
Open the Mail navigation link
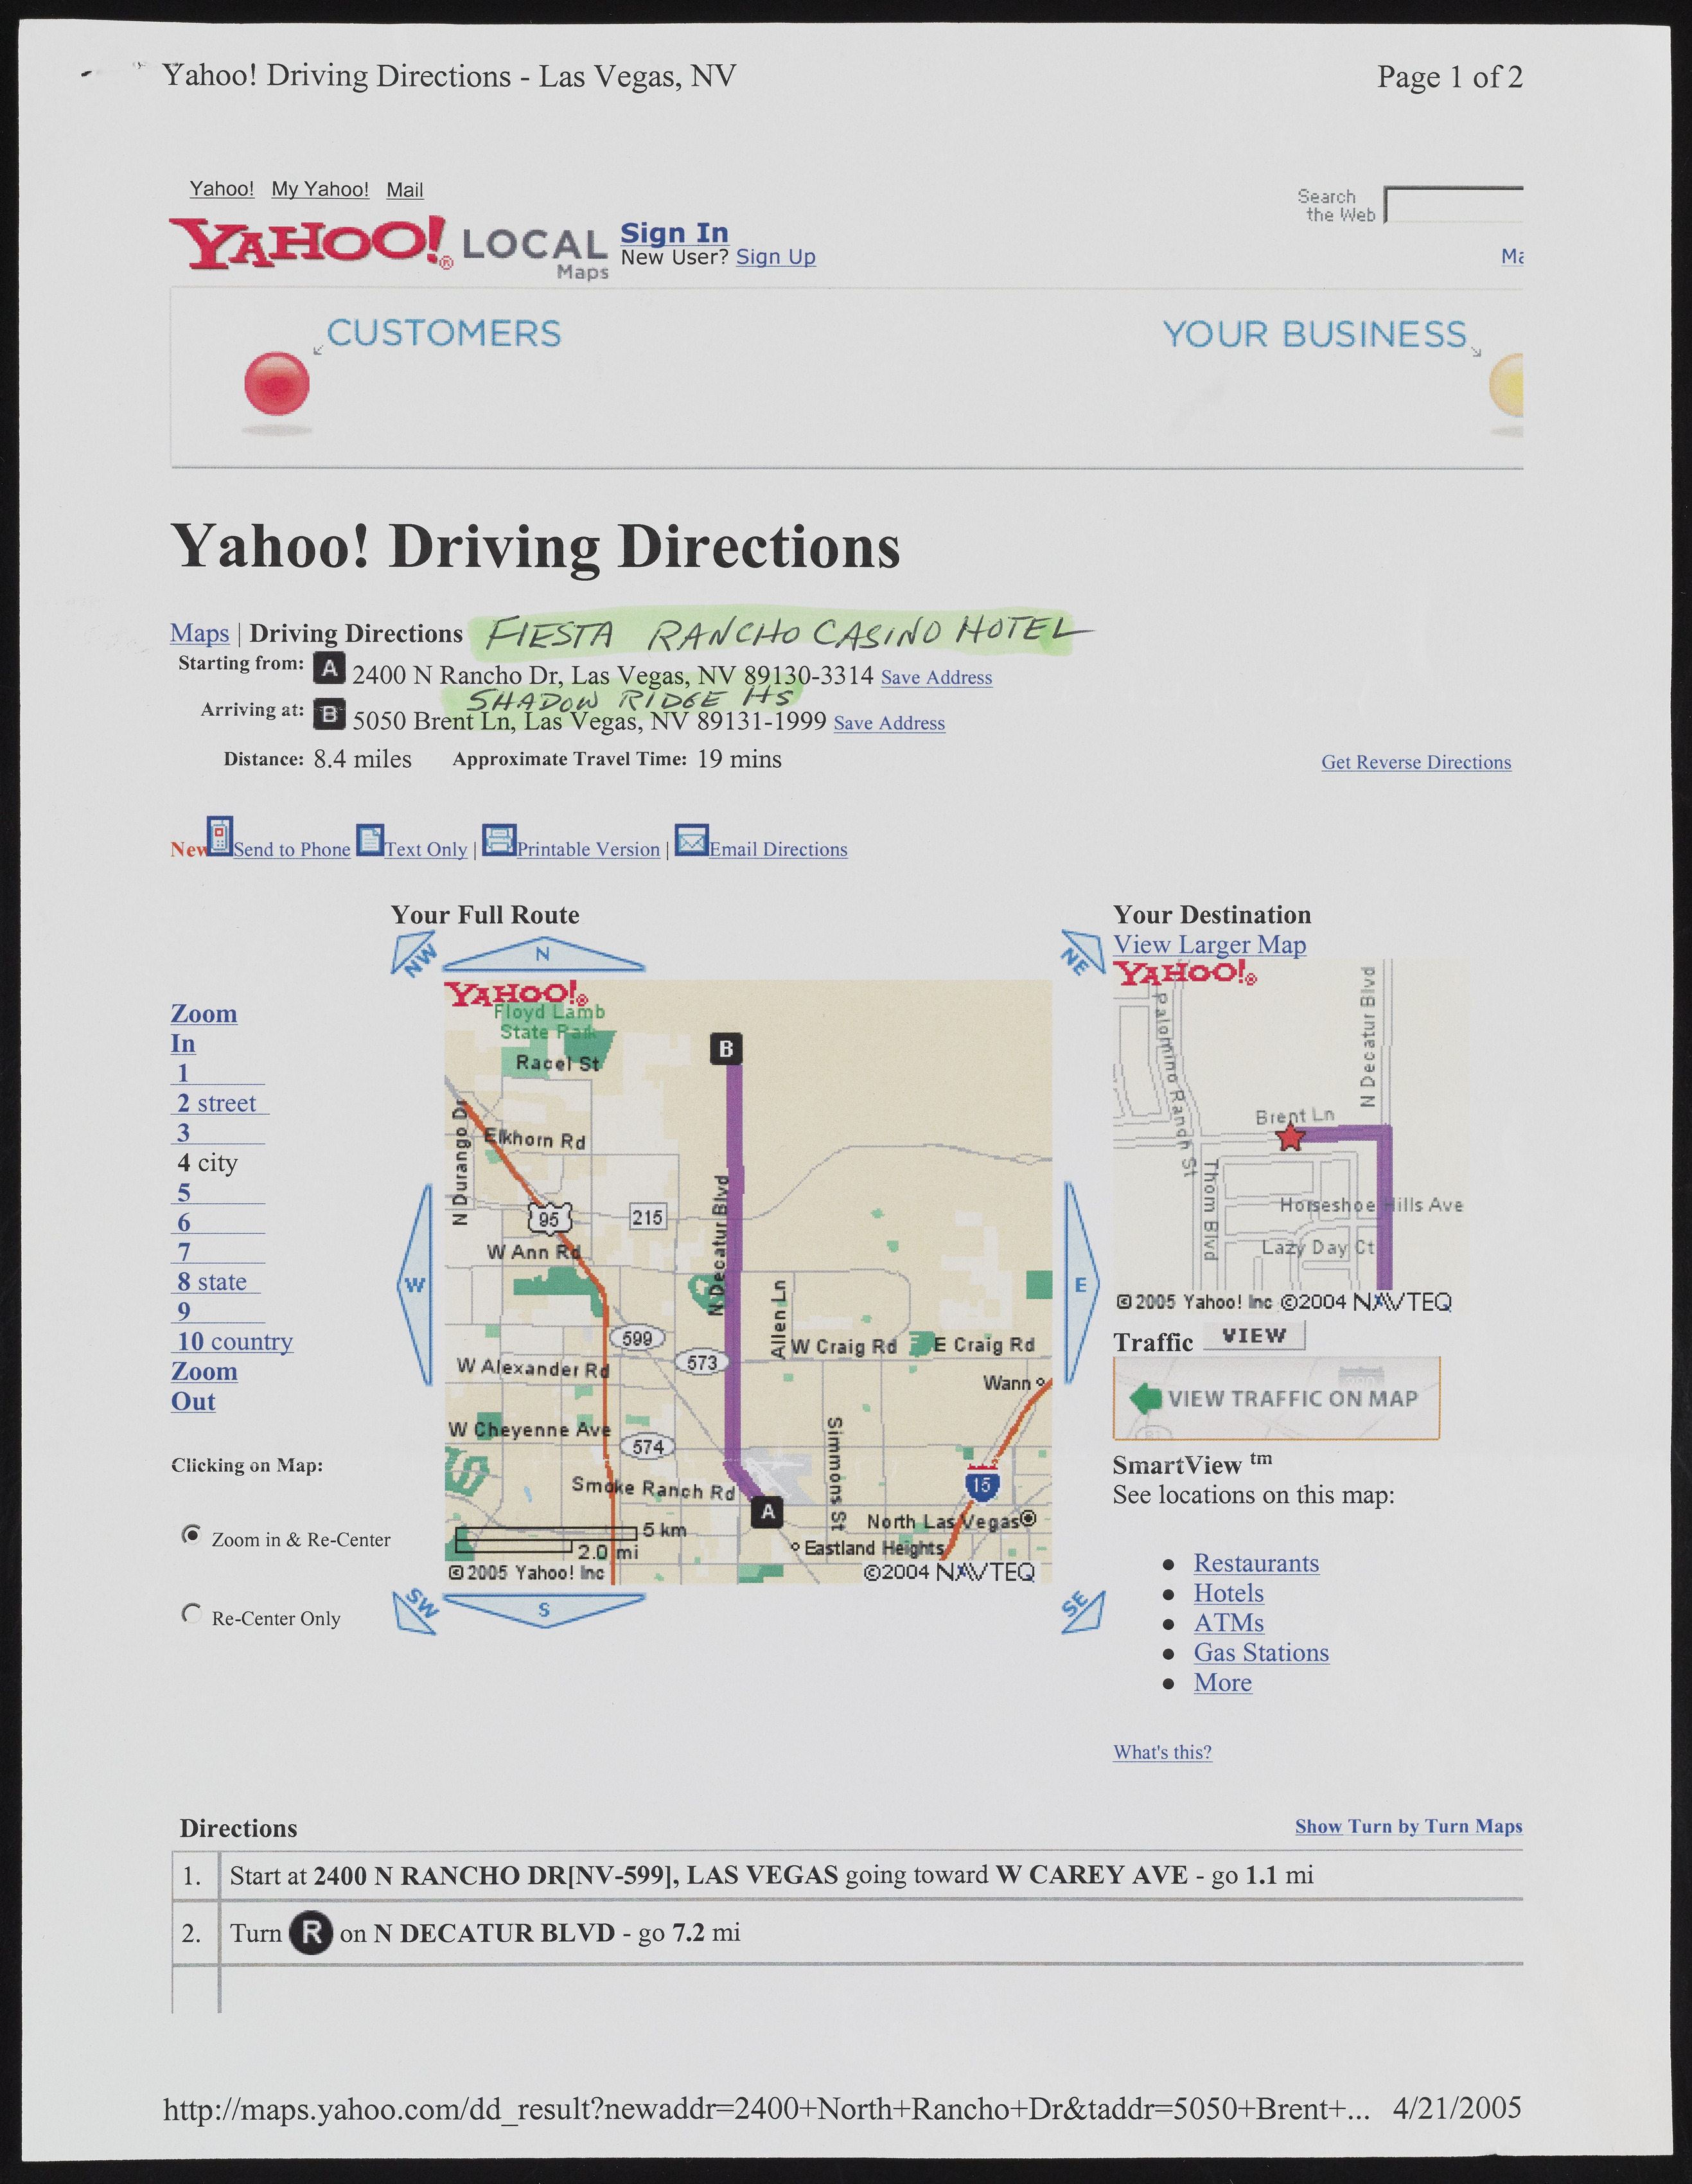pyautogui.click(x=405, y=190)
